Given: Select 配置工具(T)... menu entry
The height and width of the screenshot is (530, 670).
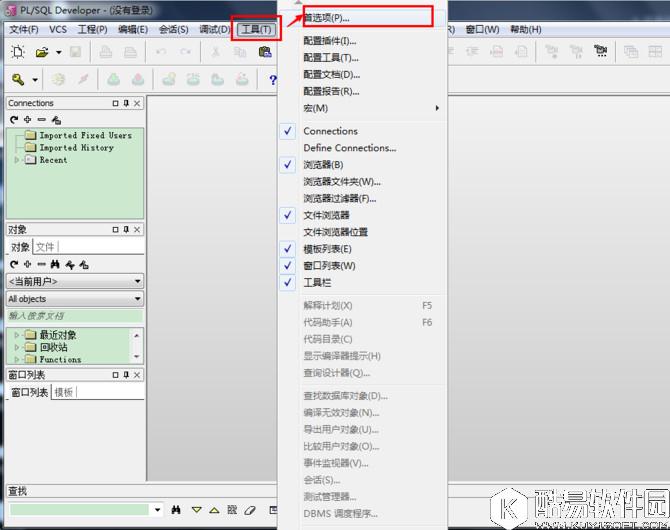Looking at the screenshot, I should click(363, 57).
